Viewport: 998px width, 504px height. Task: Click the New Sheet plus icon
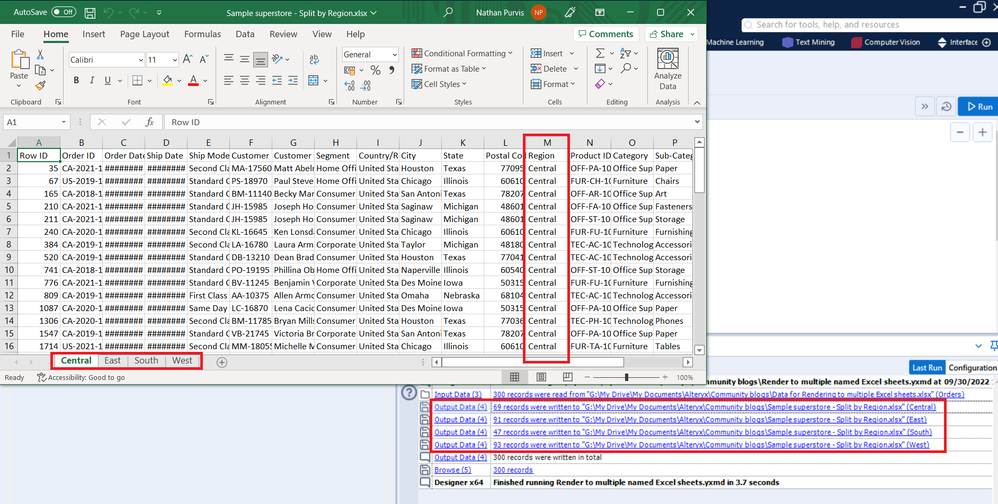pyautogui.click(x=221, y=362)
